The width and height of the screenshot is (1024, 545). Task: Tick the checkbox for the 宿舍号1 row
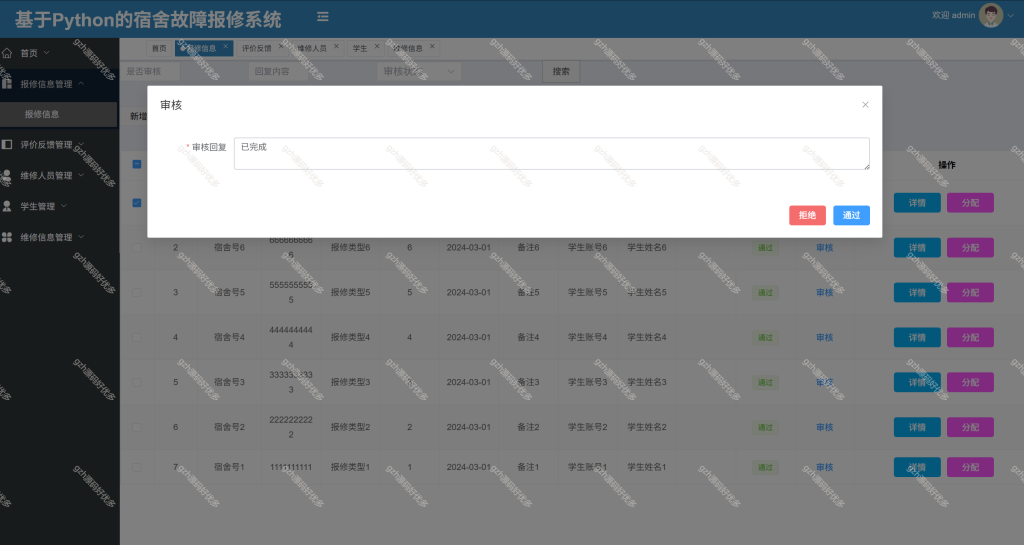pos(136,467)
